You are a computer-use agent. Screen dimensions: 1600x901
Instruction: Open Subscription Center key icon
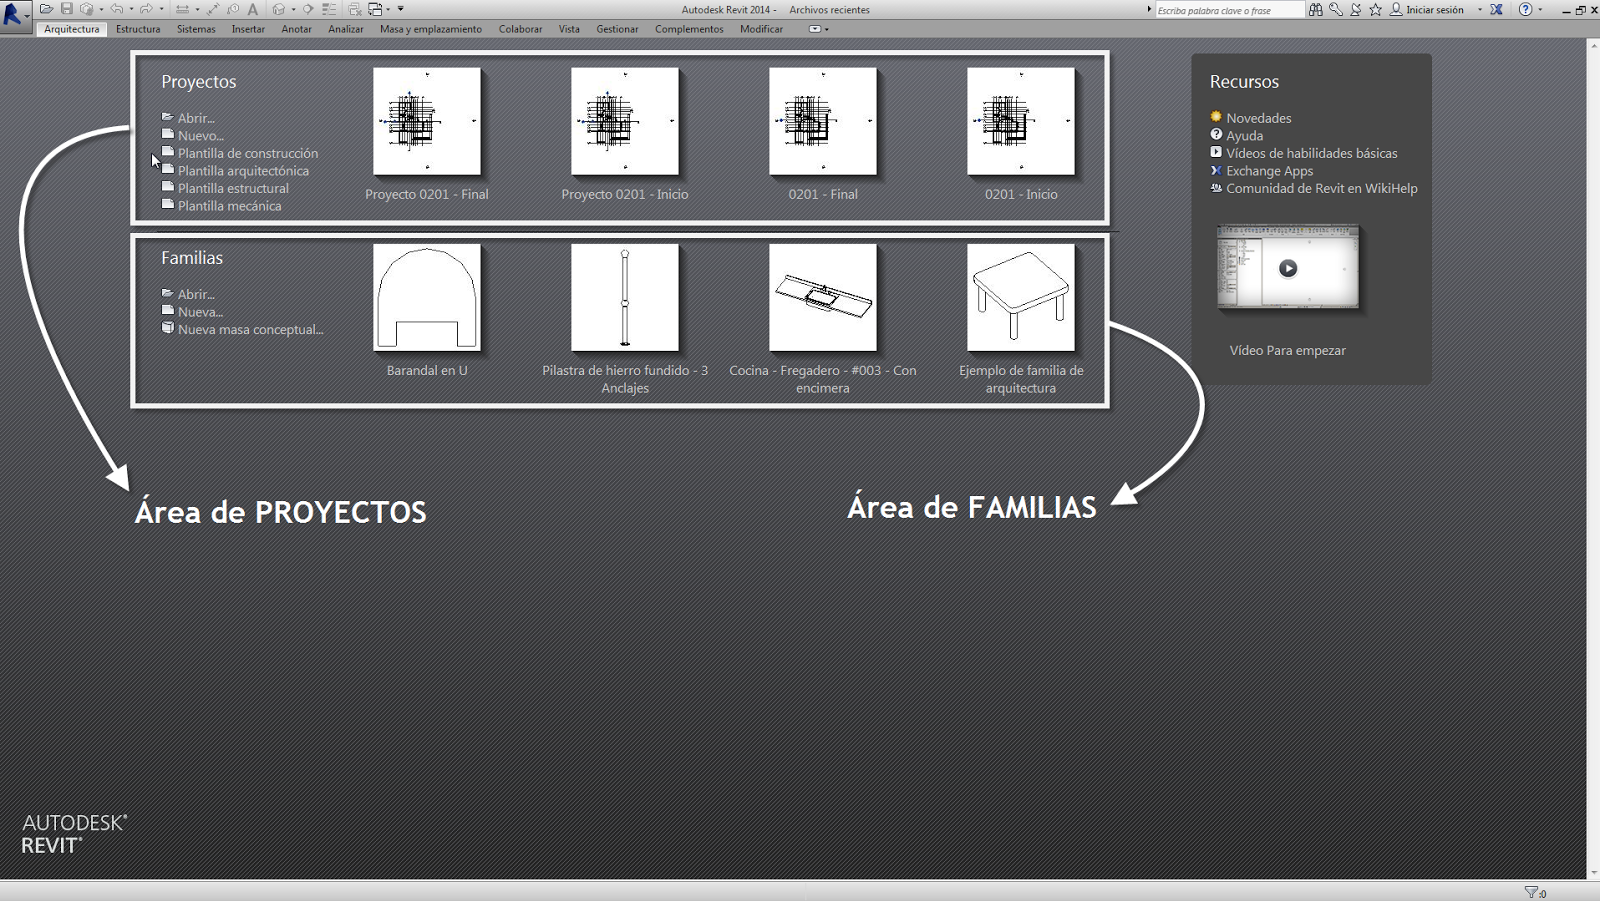(1336, 9)
